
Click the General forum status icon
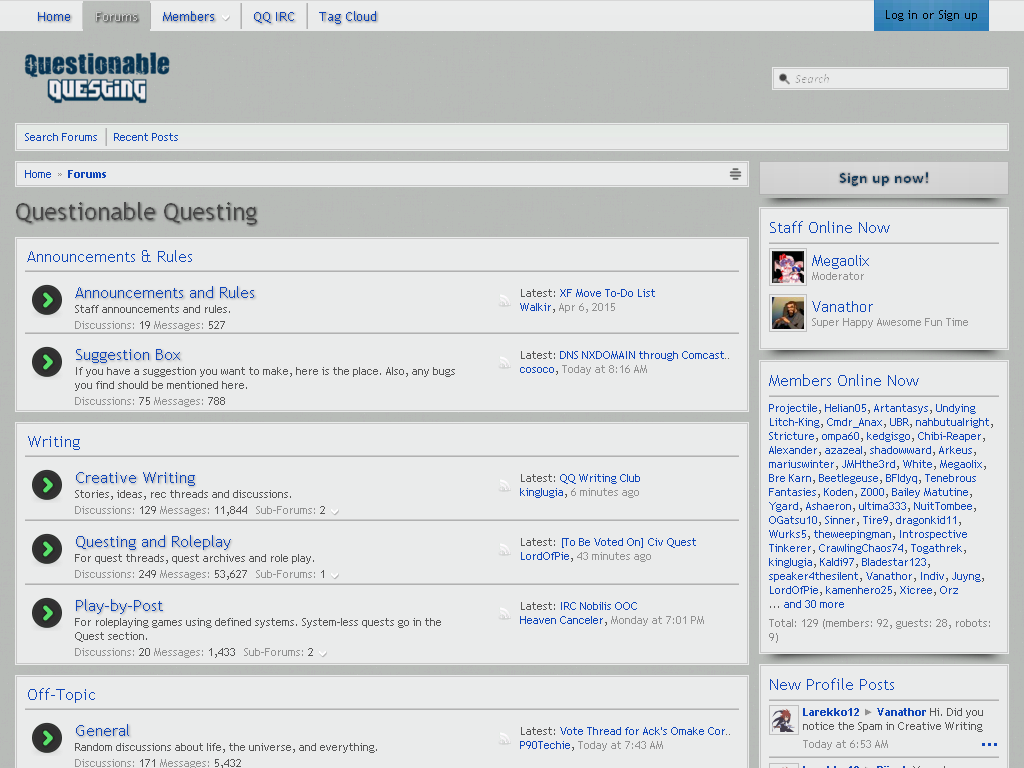[47, 737]
